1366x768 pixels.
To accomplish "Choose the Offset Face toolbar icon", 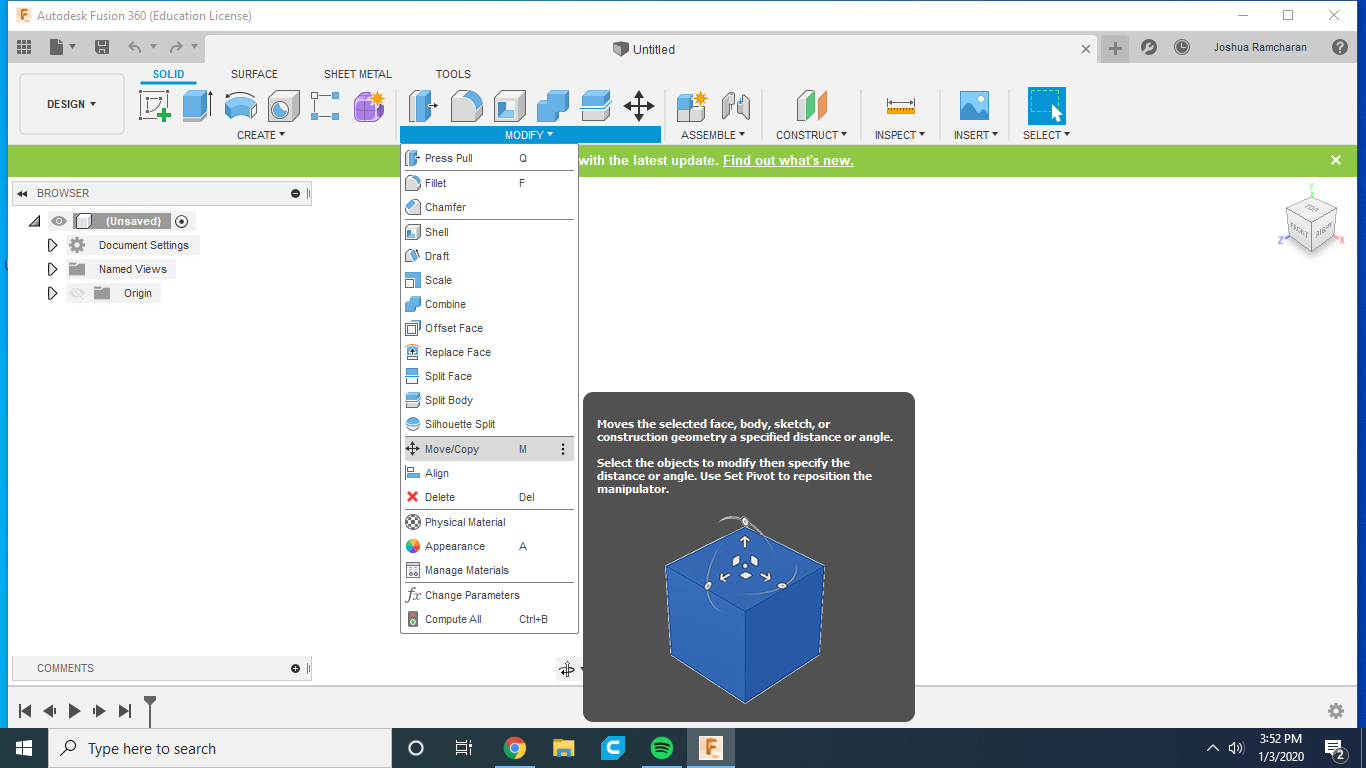I will click(595, 105).
